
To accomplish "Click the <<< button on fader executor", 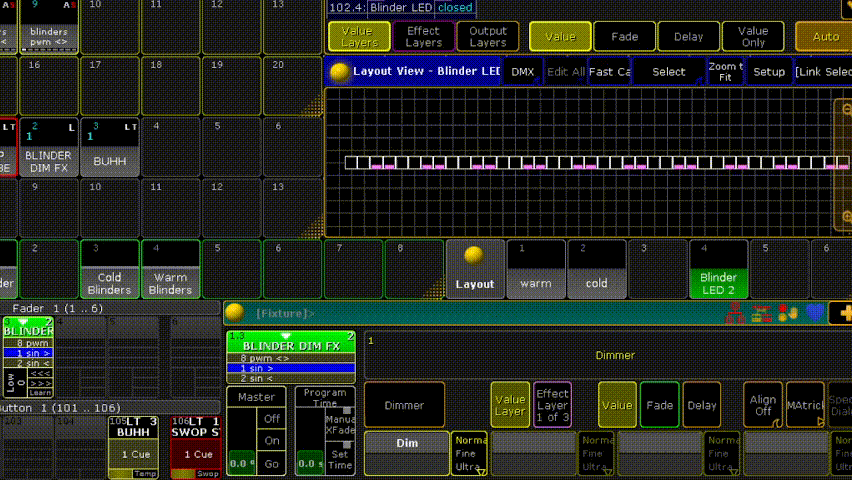I will click(x=40, y=373).
